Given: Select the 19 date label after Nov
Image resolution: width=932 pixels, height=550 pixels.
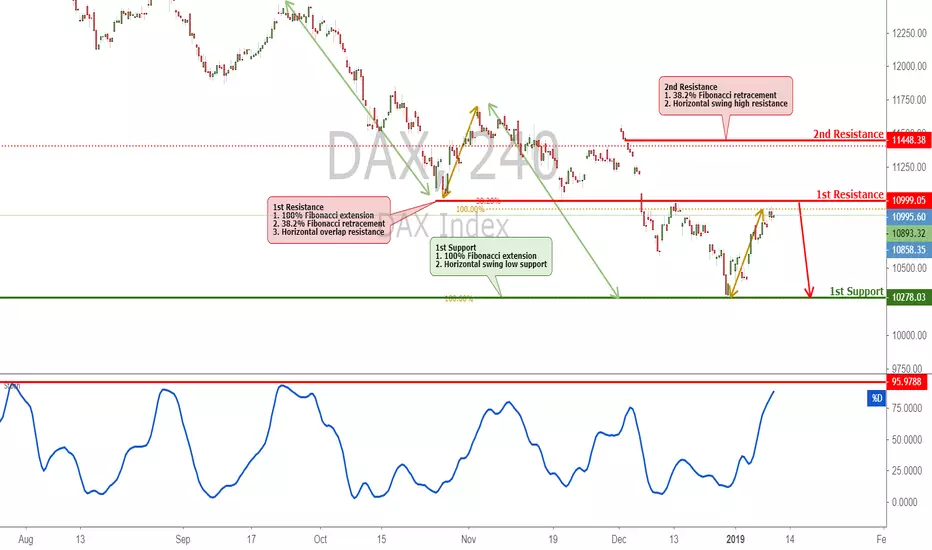Looking at the screenshot, I should pyautogui.click(x=553, y=539).
